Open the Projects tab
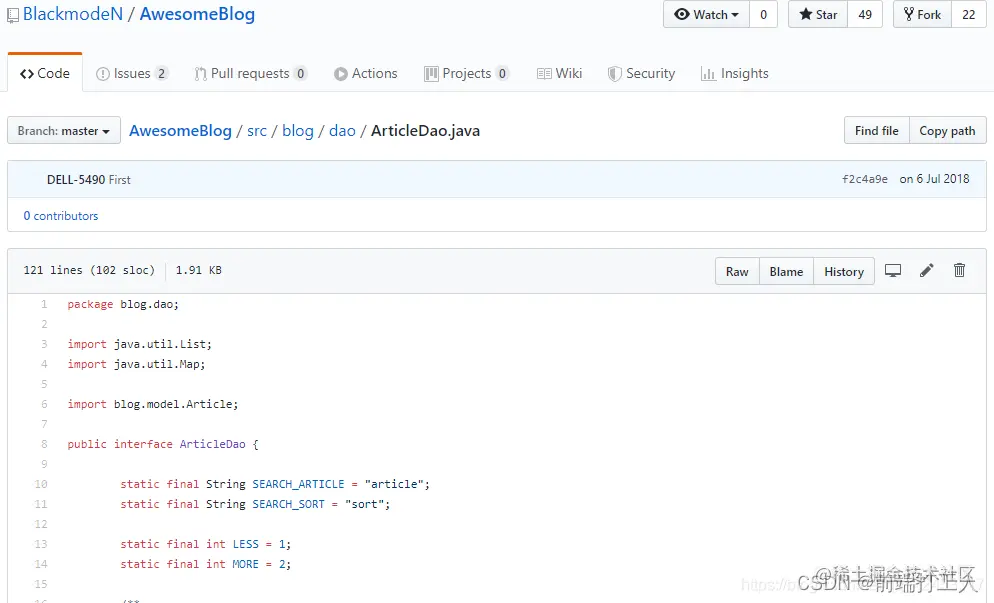The image size is (994, 603). click(467, 74)
